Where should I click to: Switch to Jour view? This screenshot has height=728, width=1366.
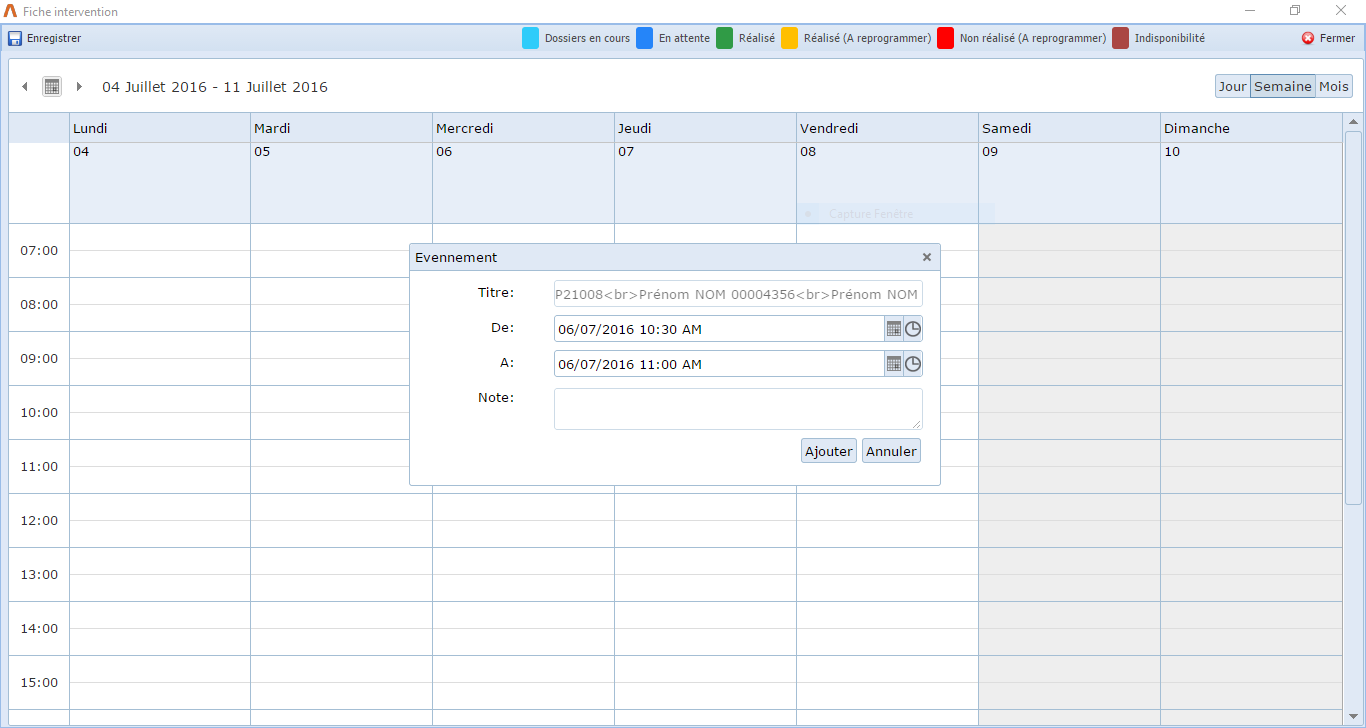pyautogui.click(x=1232, y=87)
